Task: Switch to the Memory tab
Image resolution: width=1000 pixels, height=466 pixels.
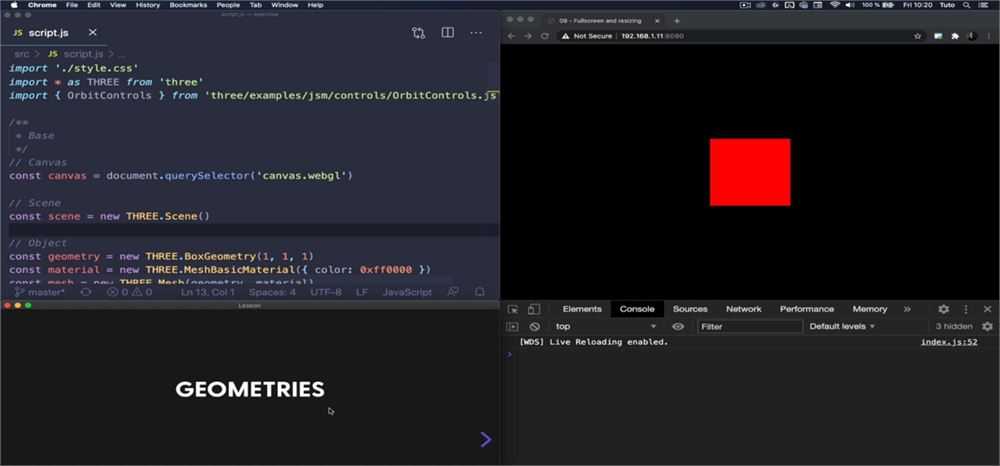Action: click(x=870, y=309)
